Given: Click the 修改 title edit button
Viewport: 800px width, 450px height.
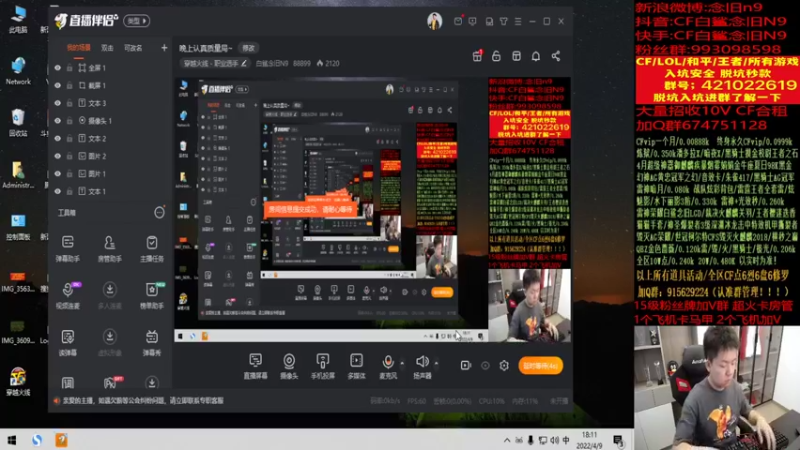Looking at the screenshot, I should 248,48.
